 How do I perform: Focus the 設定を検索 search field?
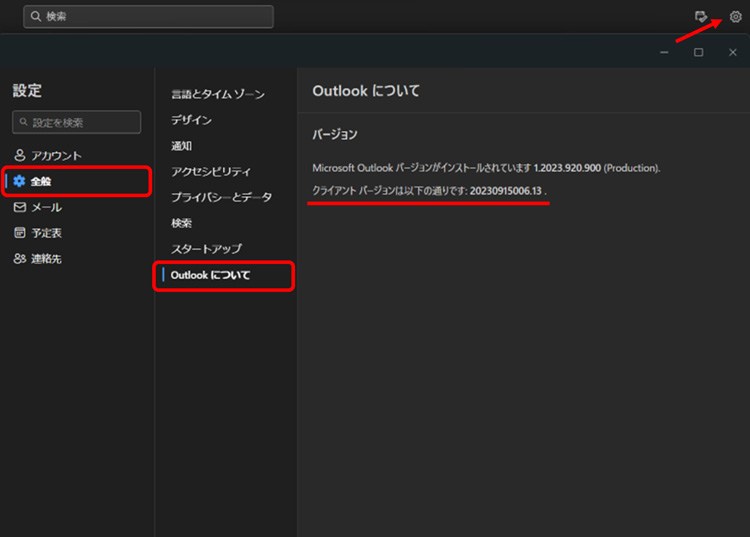[77, 122]
